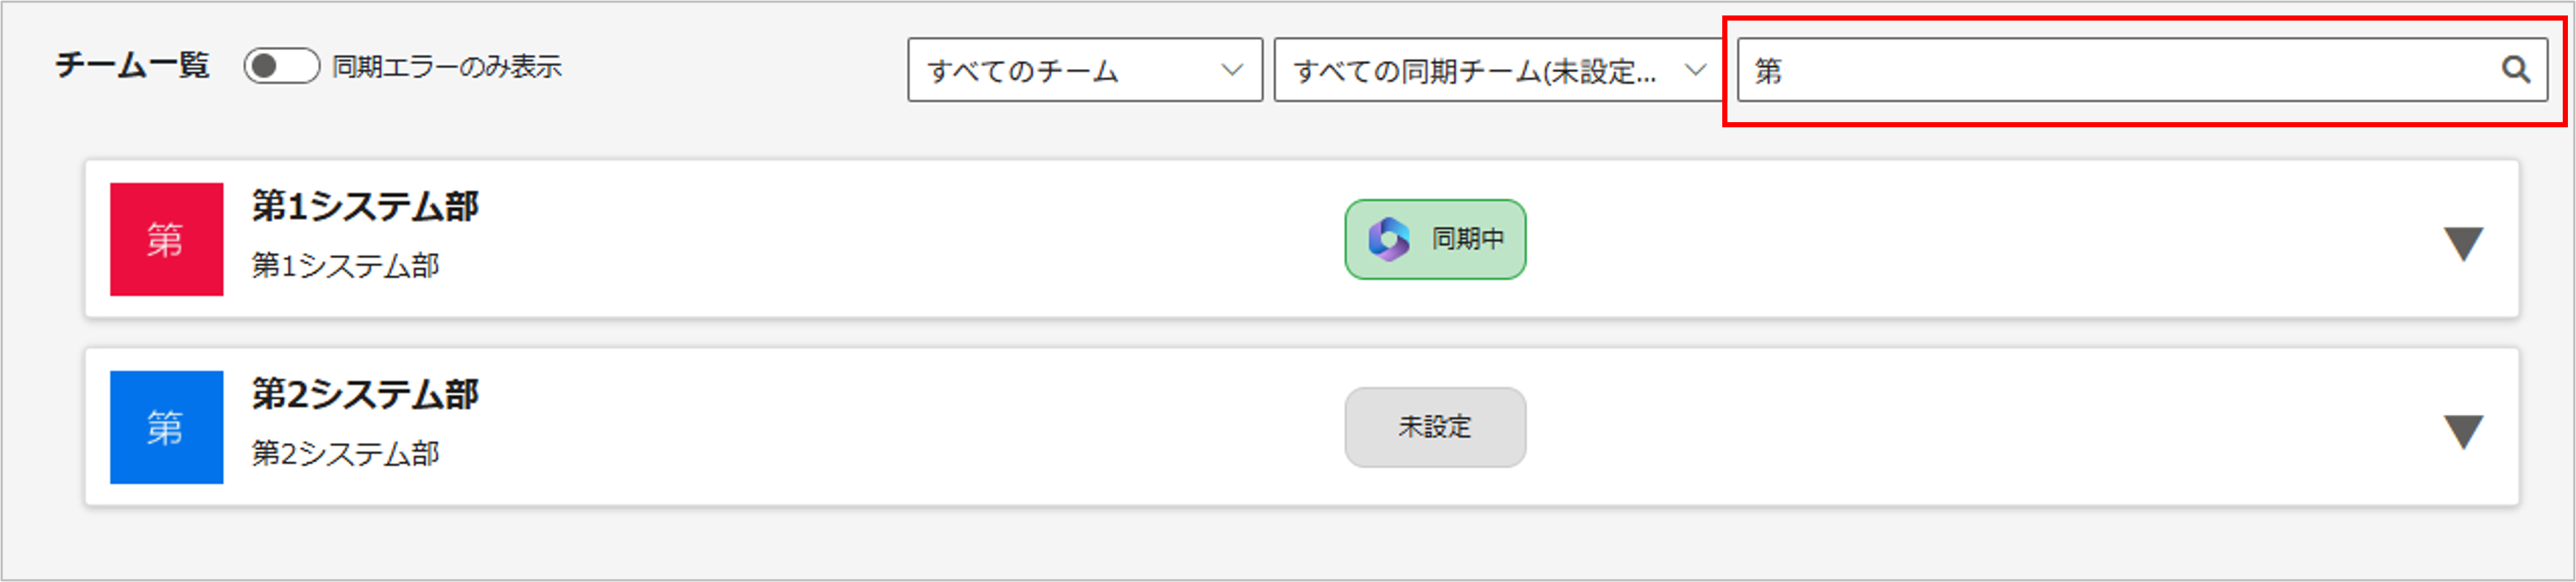Click the blue 第 team avatar tile
The image size is (2576, 582).
tap(166, 427)
